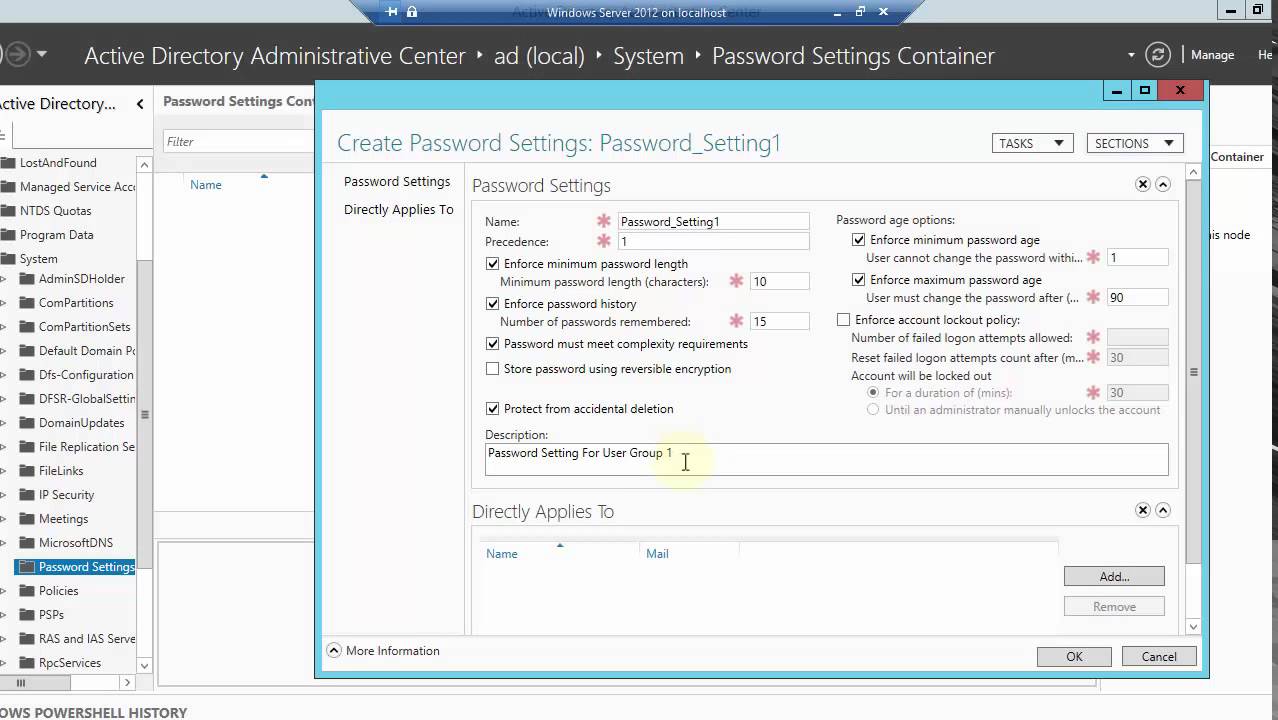Uncheck Enforce password history
The width and height of the screenshot is (1278, 720).
(x=492, y=304)
